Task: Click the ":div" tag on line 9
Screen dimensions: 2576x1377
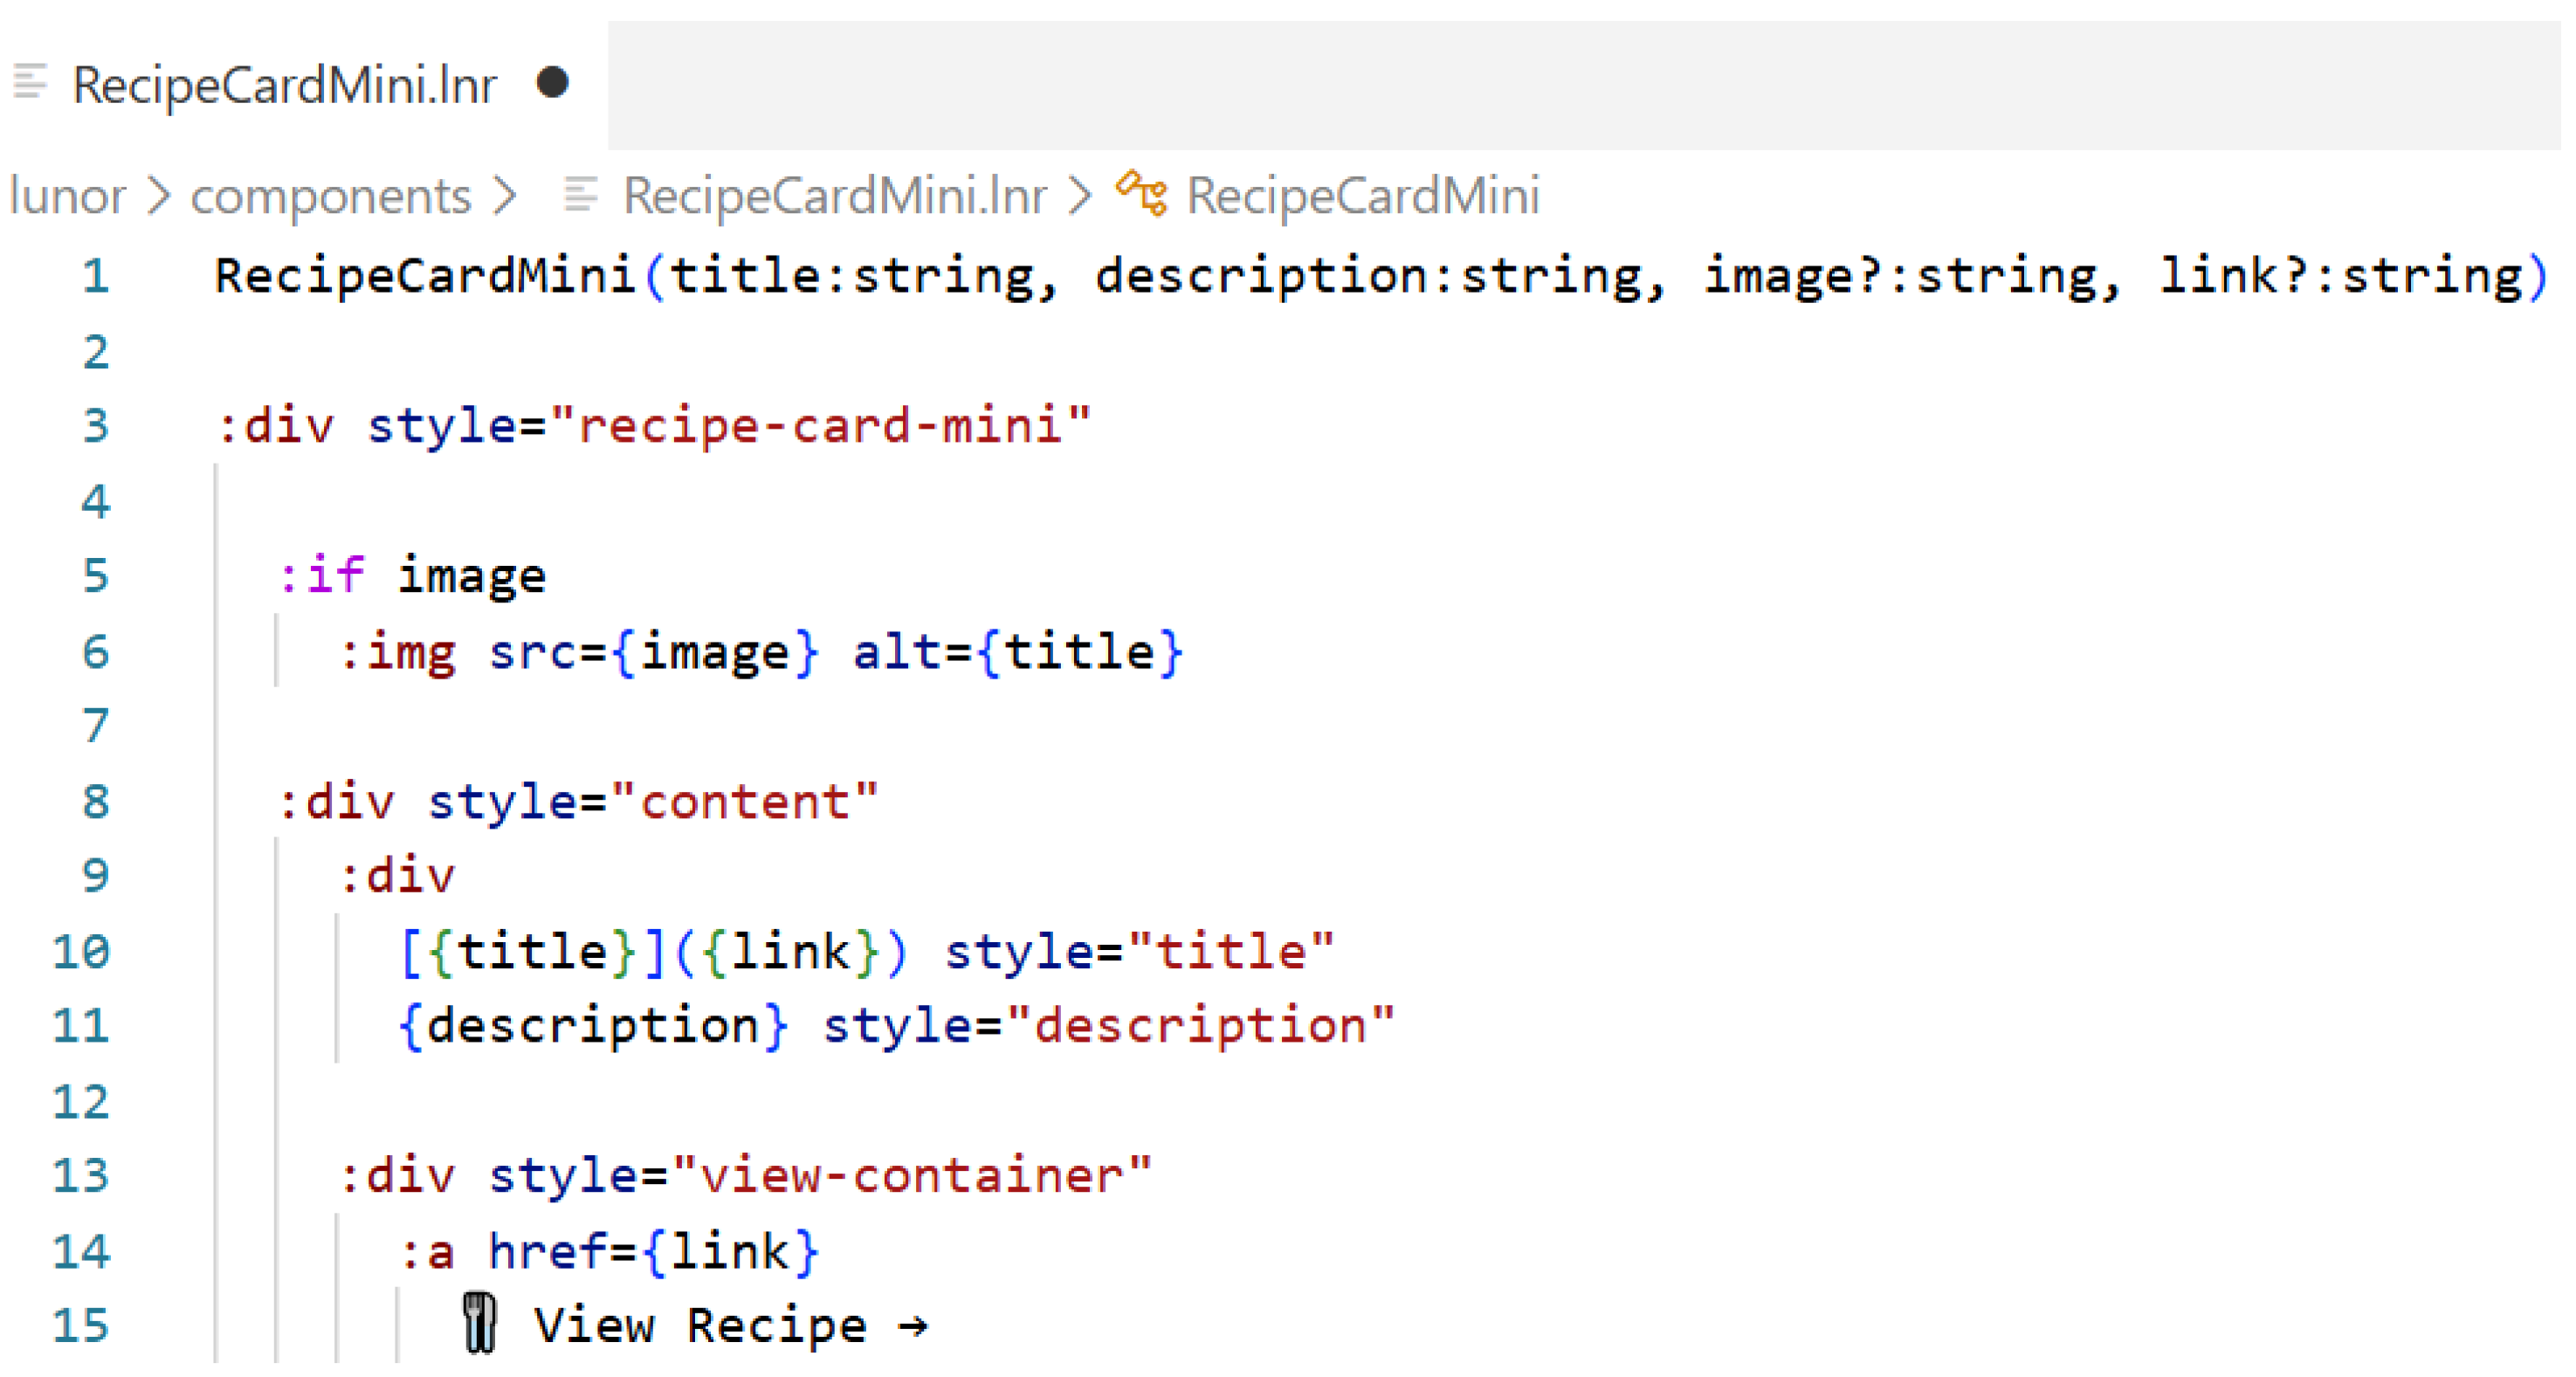Action: click(397, 877)
